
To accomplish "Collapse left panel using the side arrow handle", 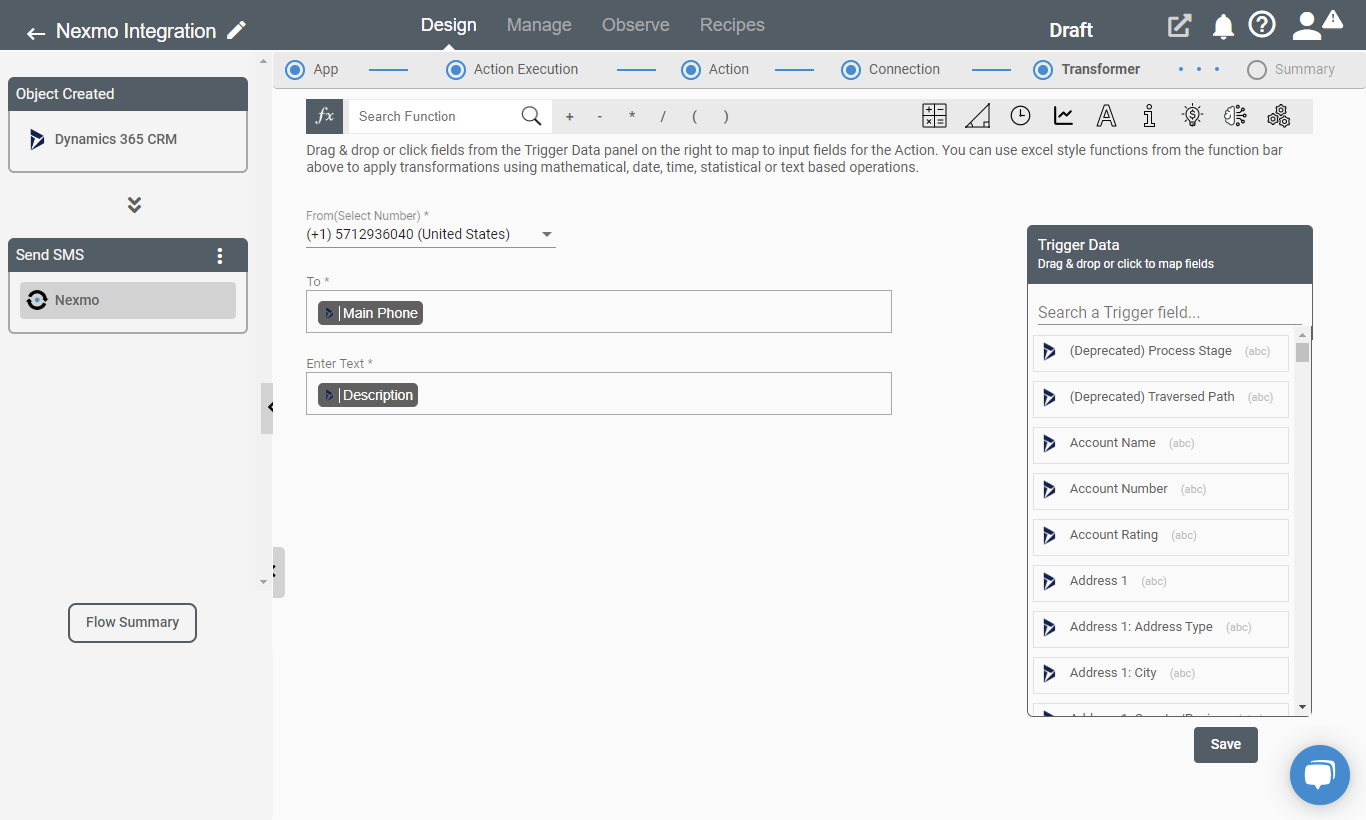I will 267,408.
